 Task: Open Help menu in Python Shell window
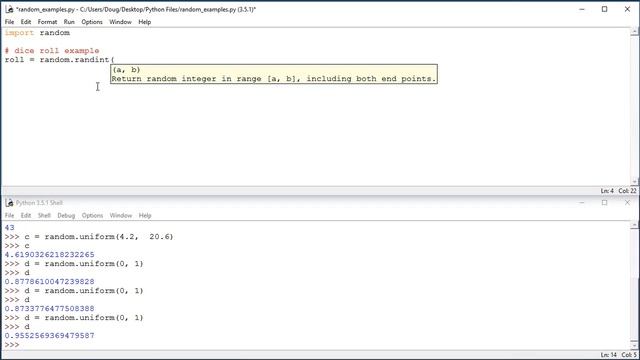click(145, 216)
